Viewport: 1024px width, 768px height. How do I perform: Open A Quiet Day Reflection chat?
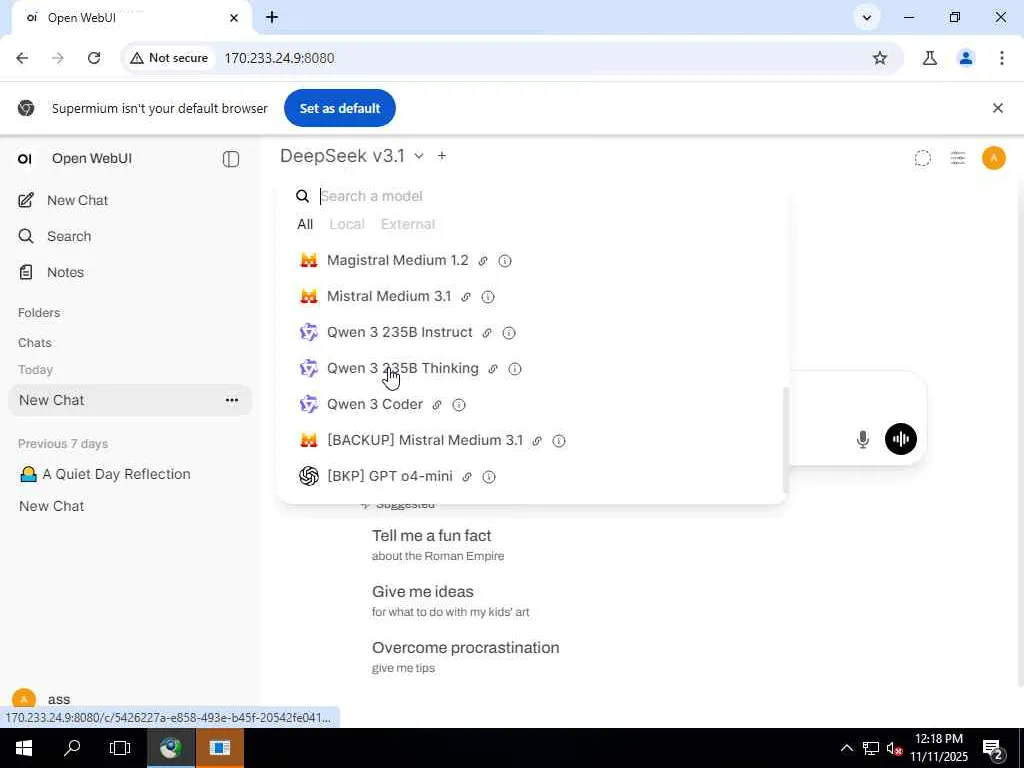pyautogui.click(x=116, y=475)
